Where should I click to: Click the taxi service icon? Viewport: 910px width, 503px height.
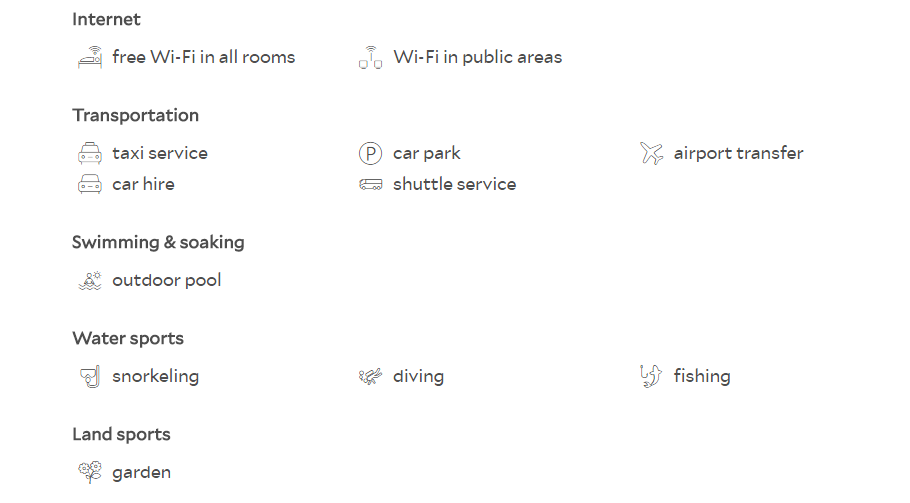pos(90,153)
